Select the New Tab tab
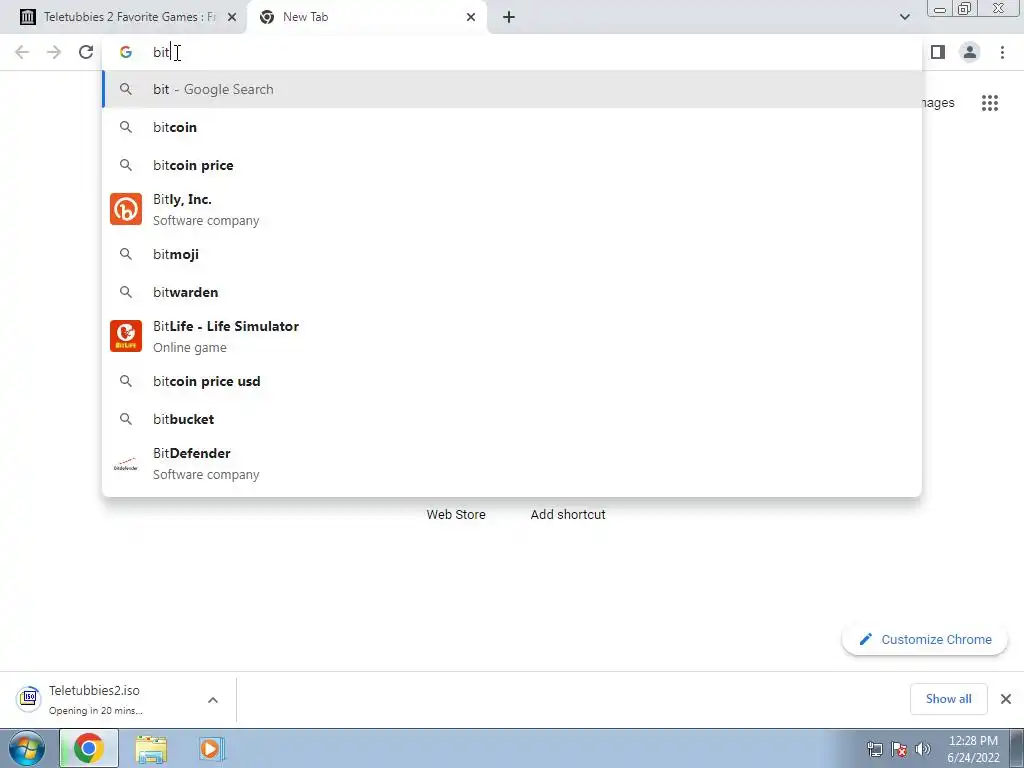 (366, 17)
